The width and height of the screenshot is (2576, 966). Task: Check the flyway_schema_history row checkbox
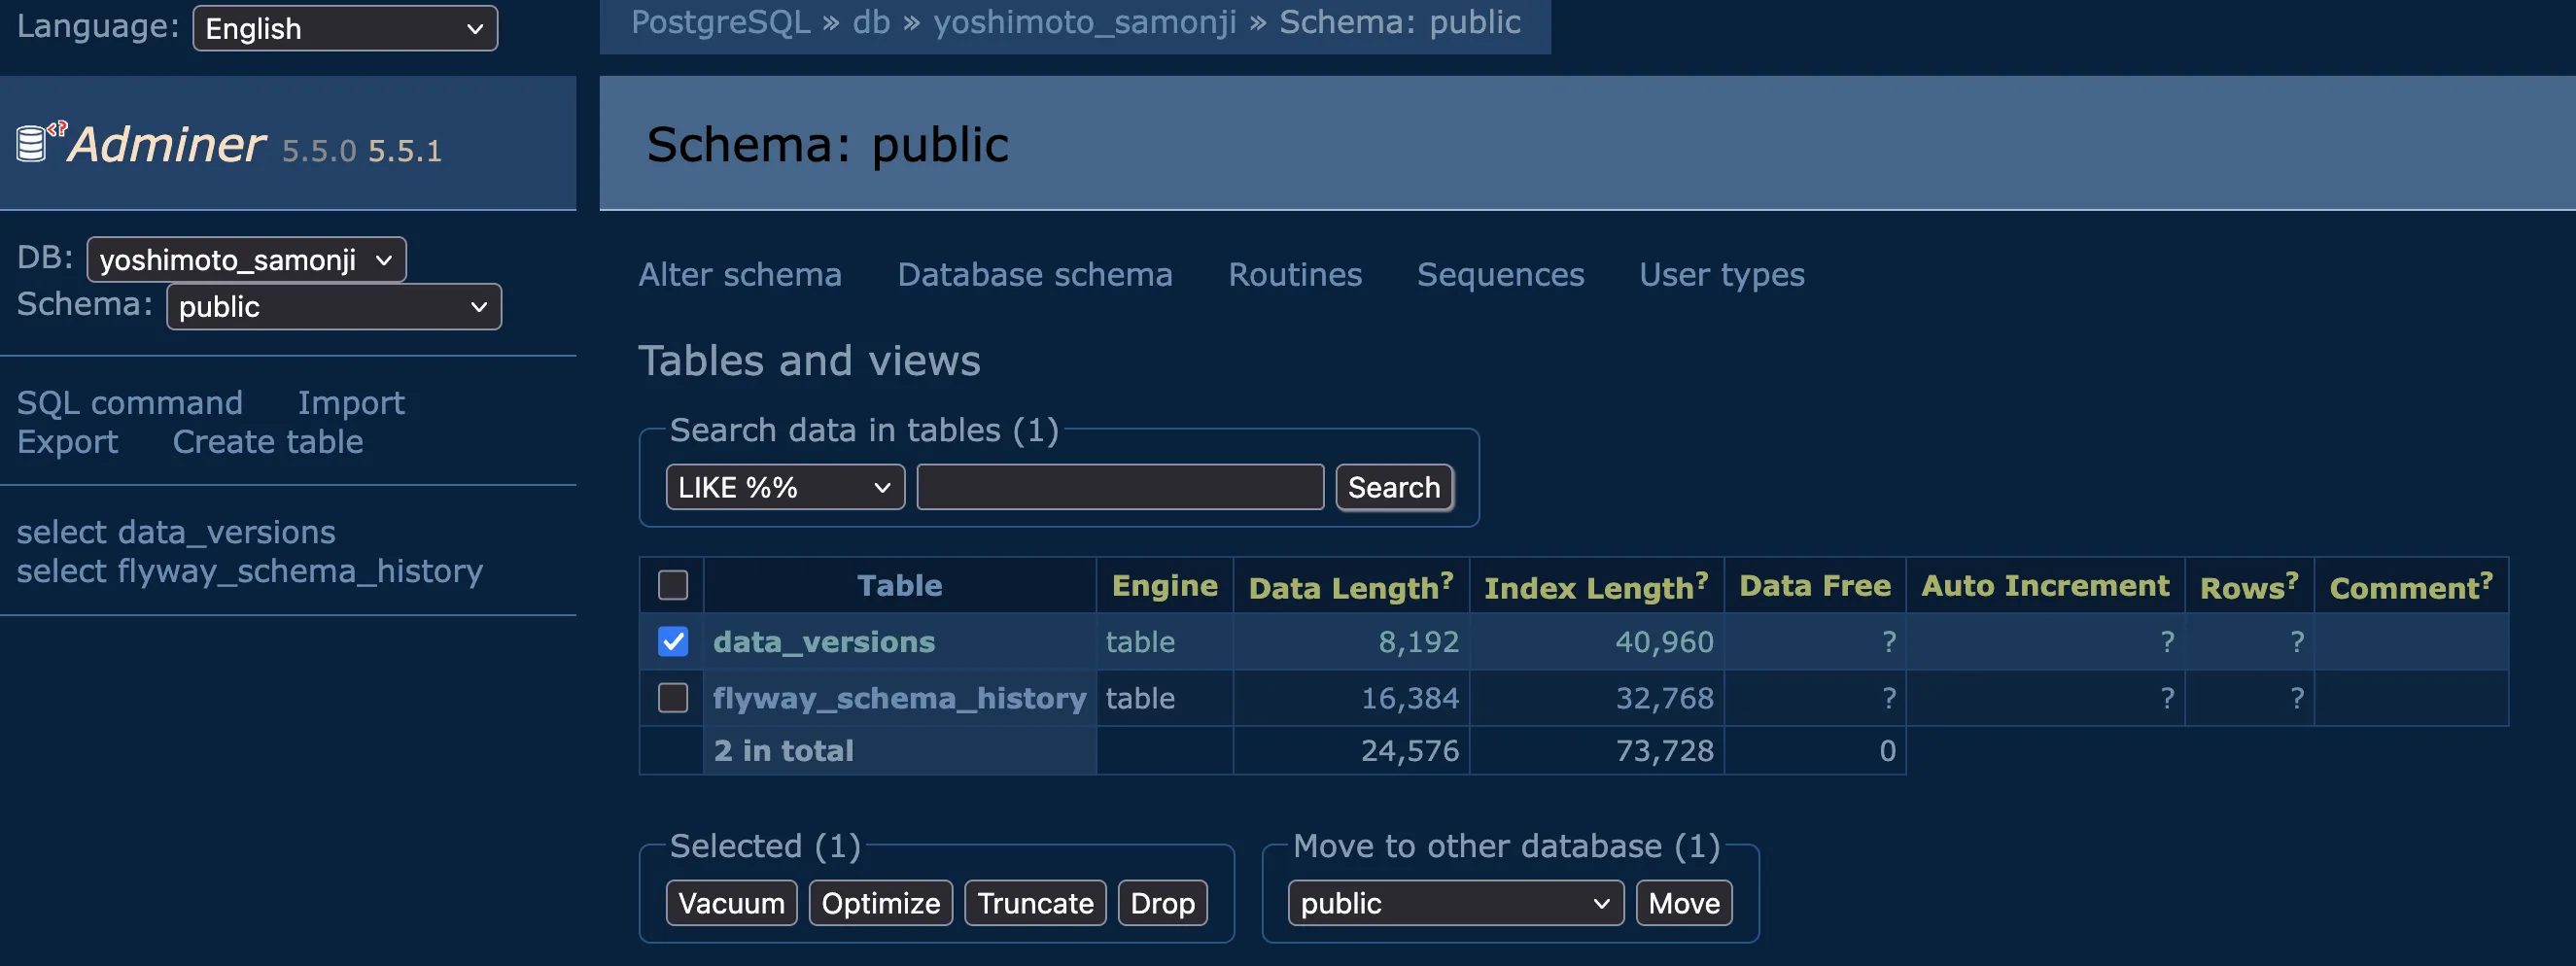pyautogui.click(x=673, y=697)
